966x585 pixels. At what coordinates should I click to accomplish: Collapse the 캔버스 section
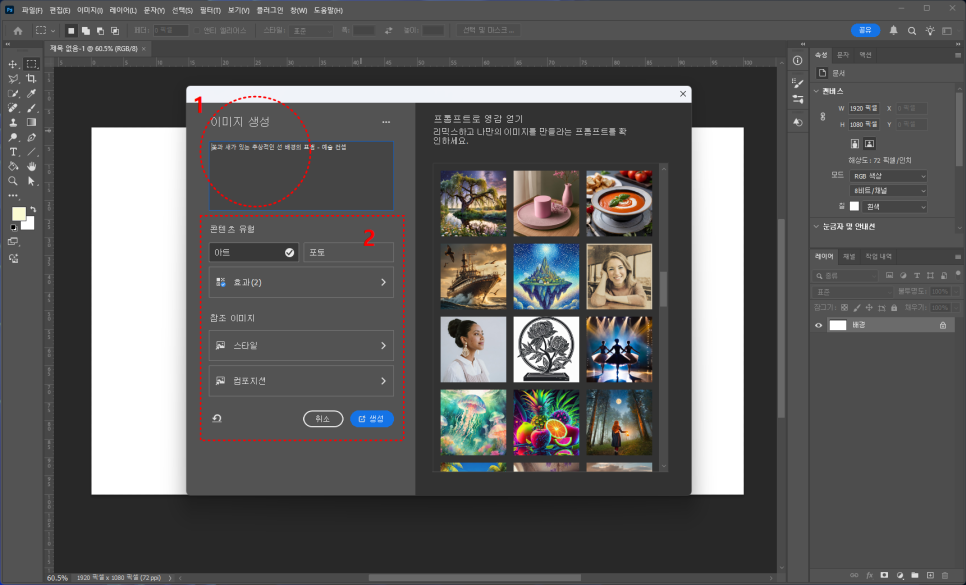pos(817,91)
